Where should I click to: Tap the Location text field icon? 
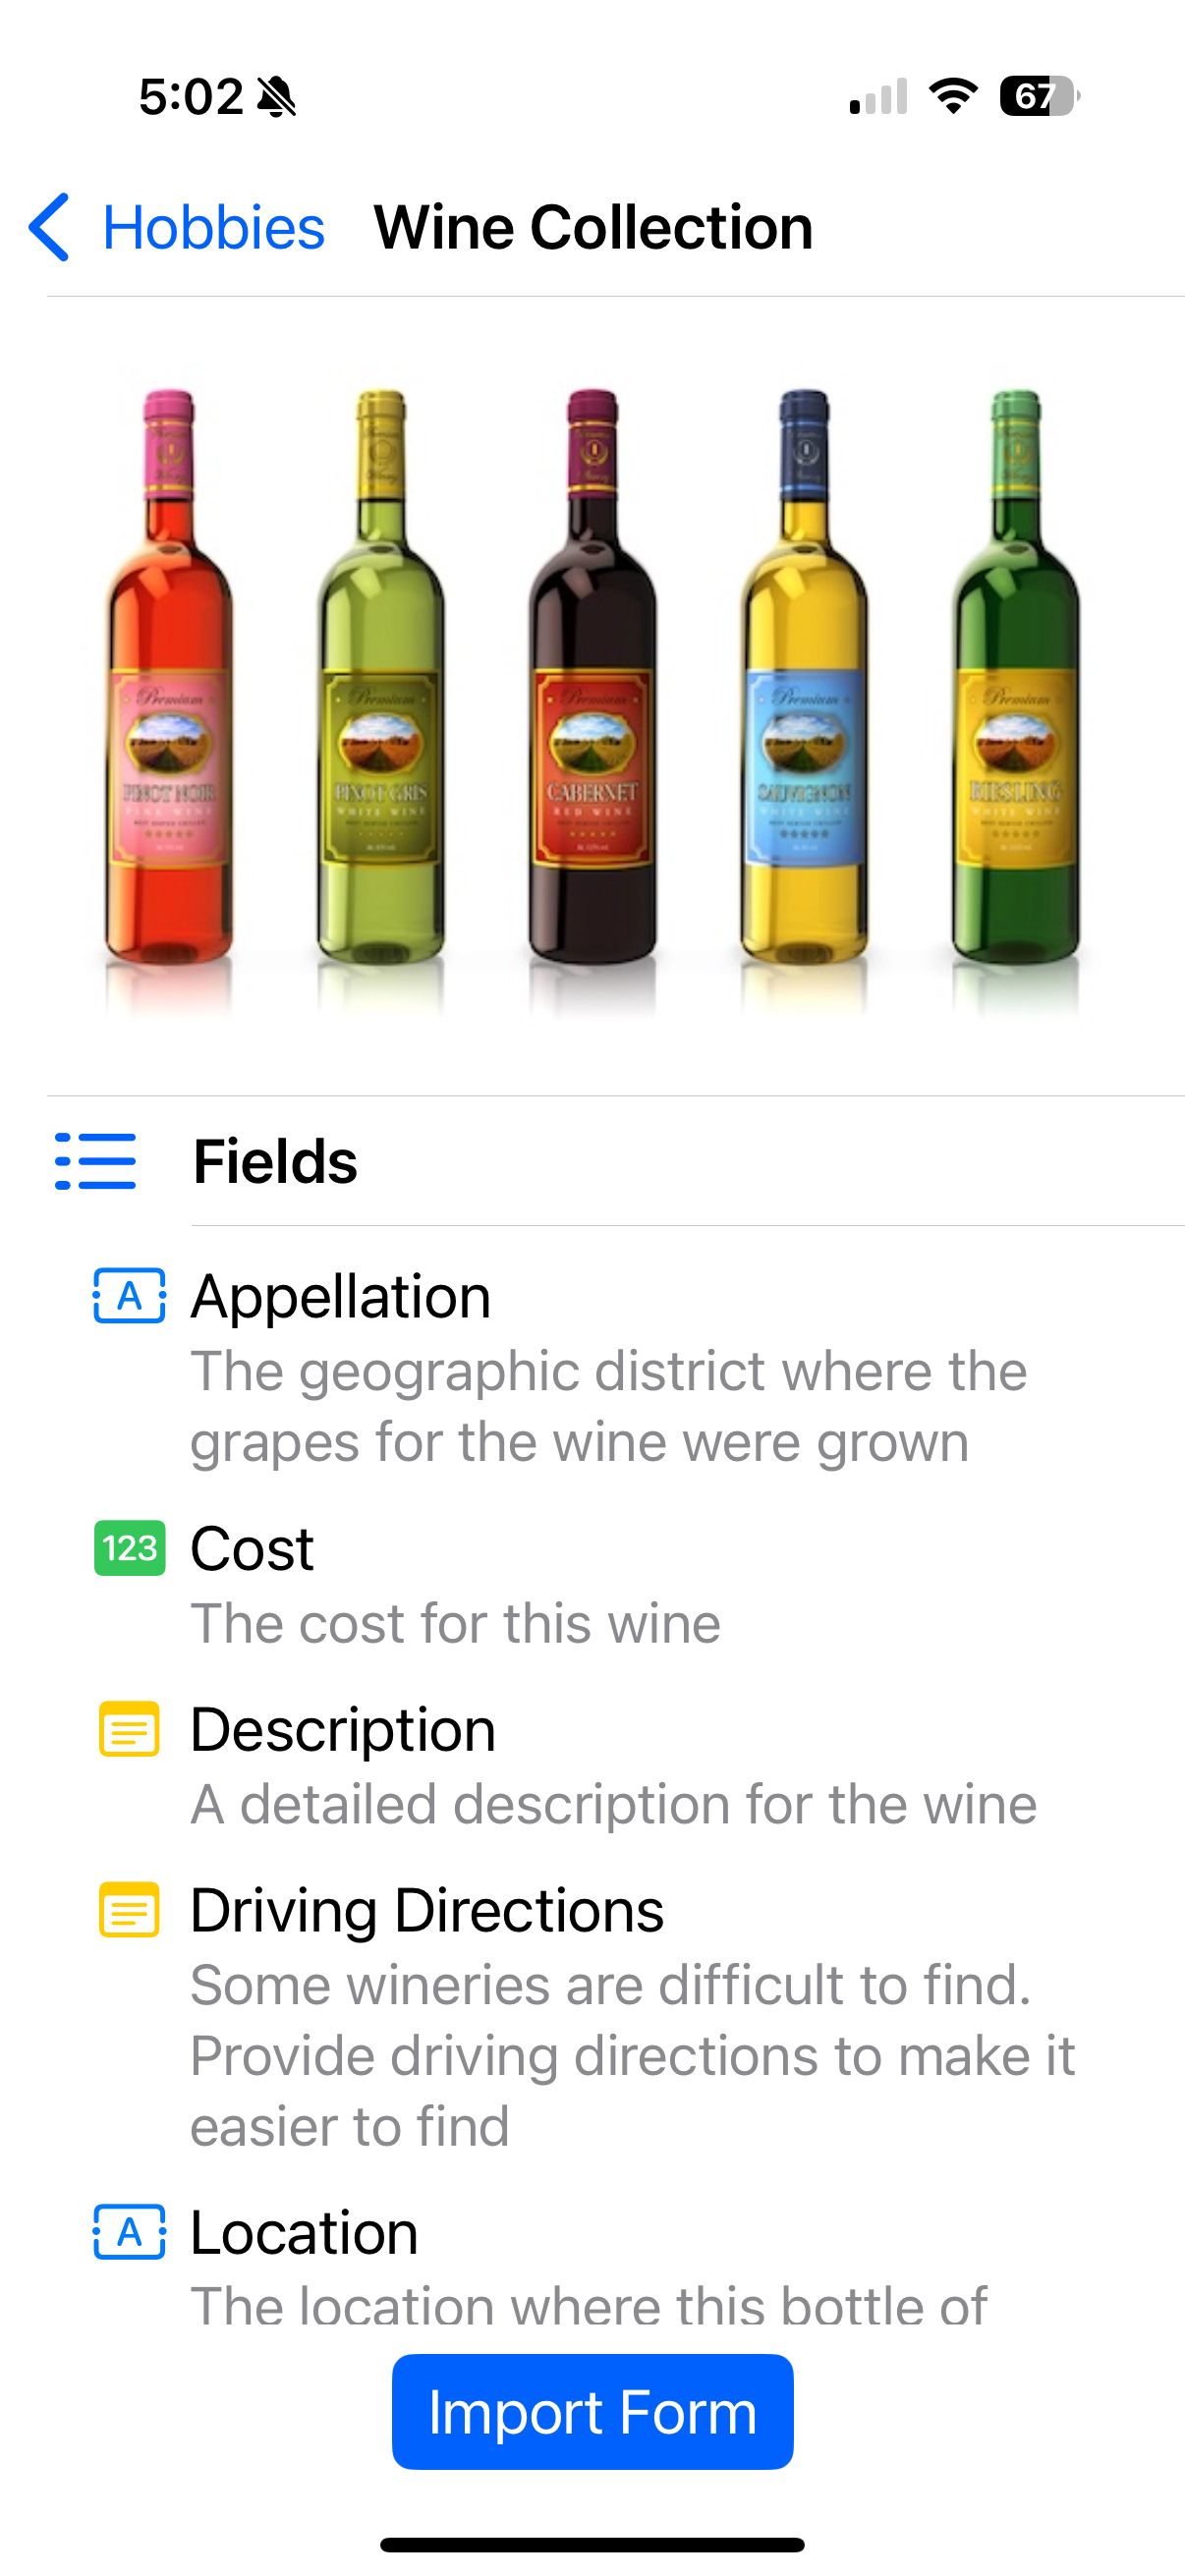point(129,2232)
